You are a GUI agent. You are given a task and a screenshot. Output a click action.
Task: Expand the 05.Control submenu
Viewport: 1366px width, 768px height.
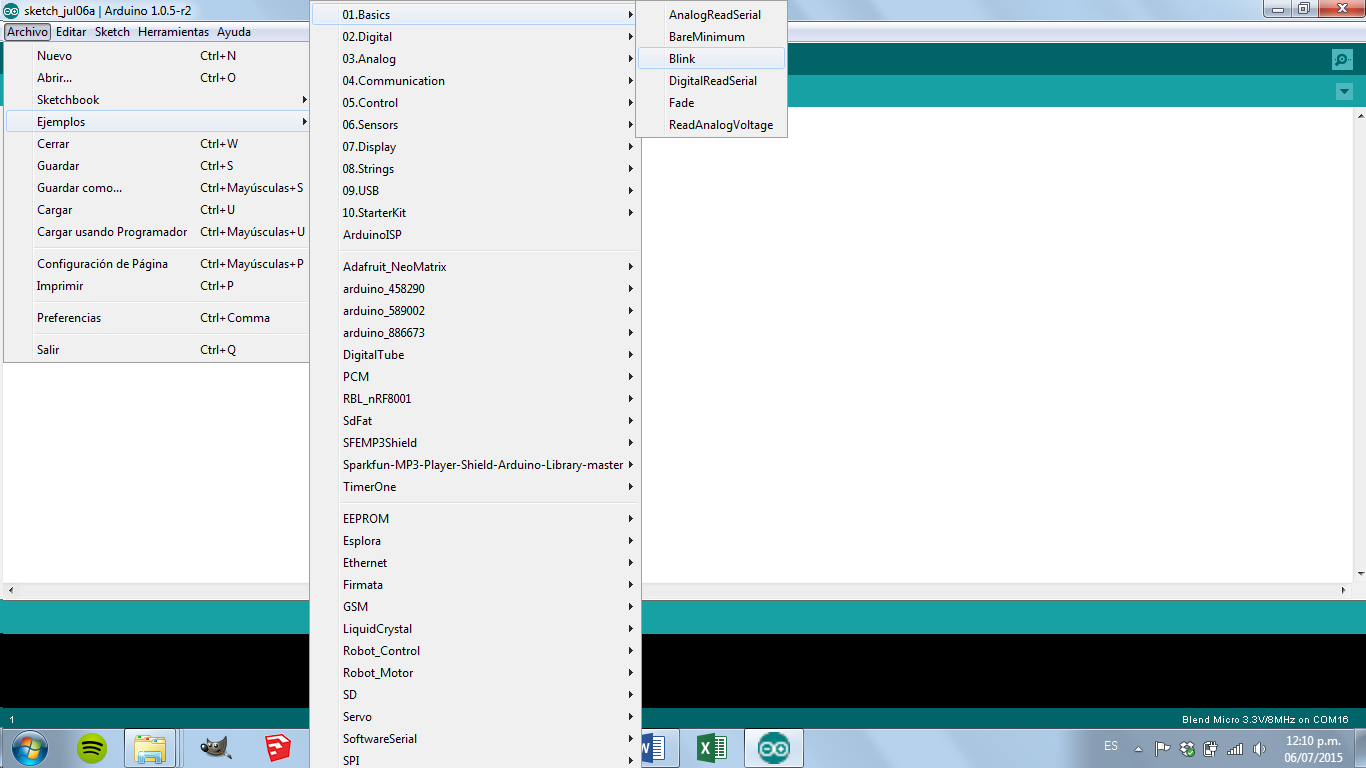pos(475,103)
